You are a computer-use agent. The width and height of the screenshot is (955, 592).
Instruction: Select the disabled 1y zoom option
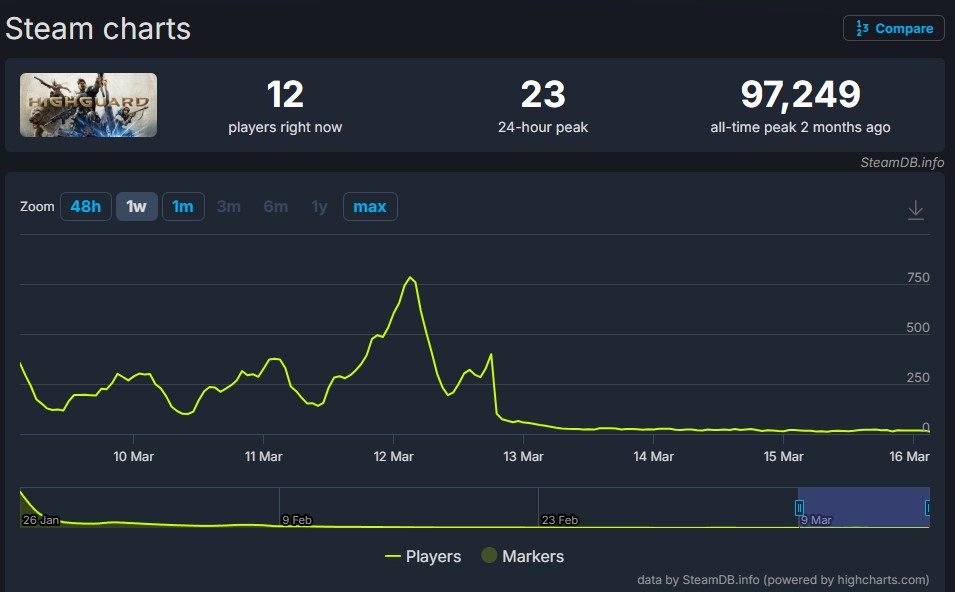[x=320, y=206]
